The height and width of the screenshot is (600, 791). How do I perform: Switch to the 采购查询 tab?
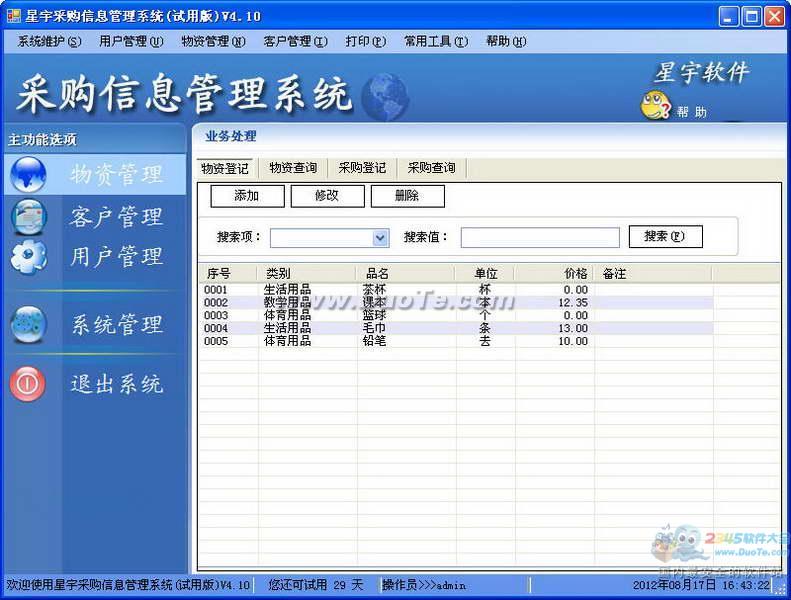(x=431, y=168)
